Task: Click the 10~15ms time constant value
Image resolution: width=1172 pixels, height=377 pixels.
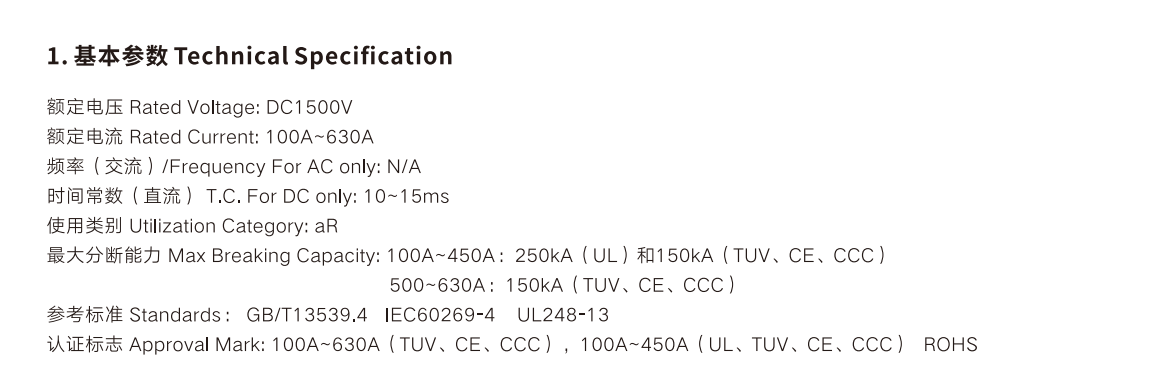Action: (x=406, y=197)
